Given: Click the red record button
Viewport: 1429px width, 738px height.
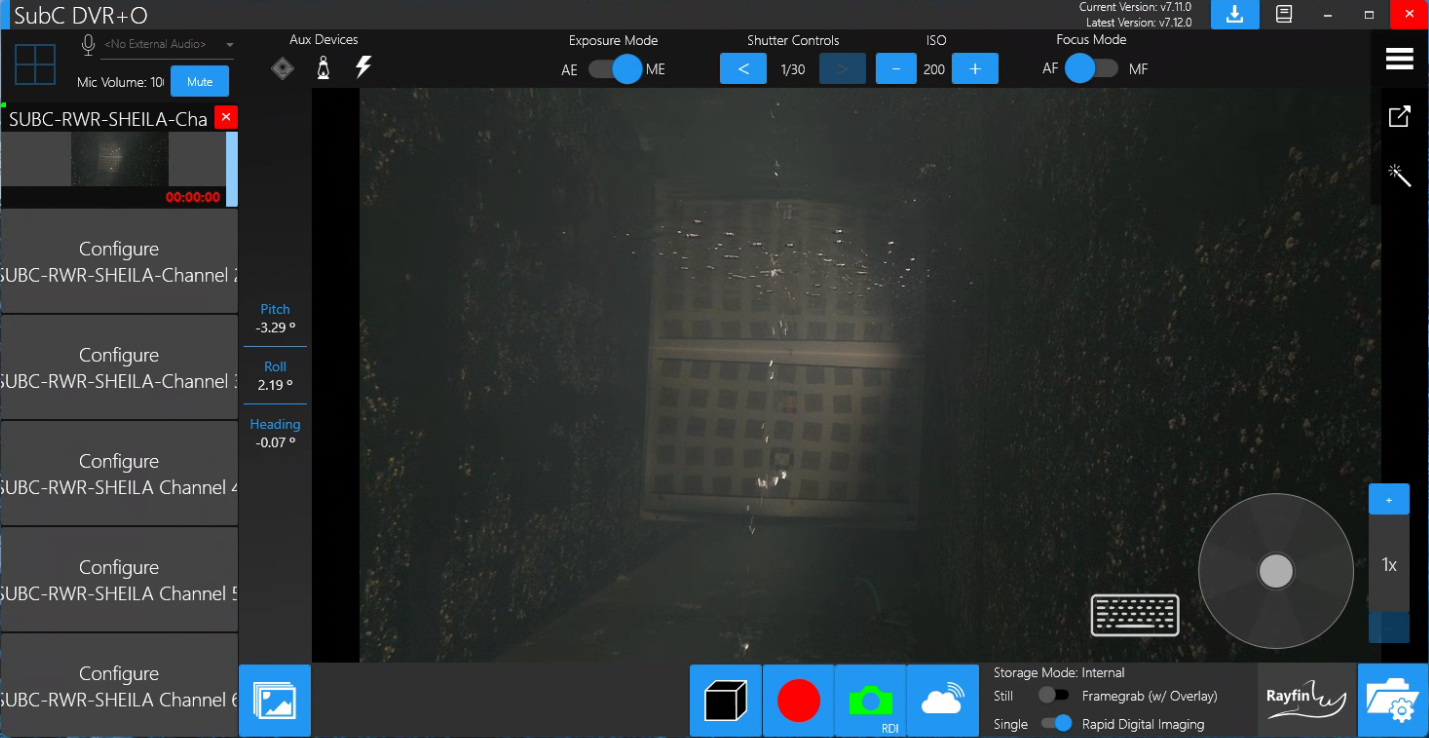Looking at the screenshot, I should (x=798, y=701).
